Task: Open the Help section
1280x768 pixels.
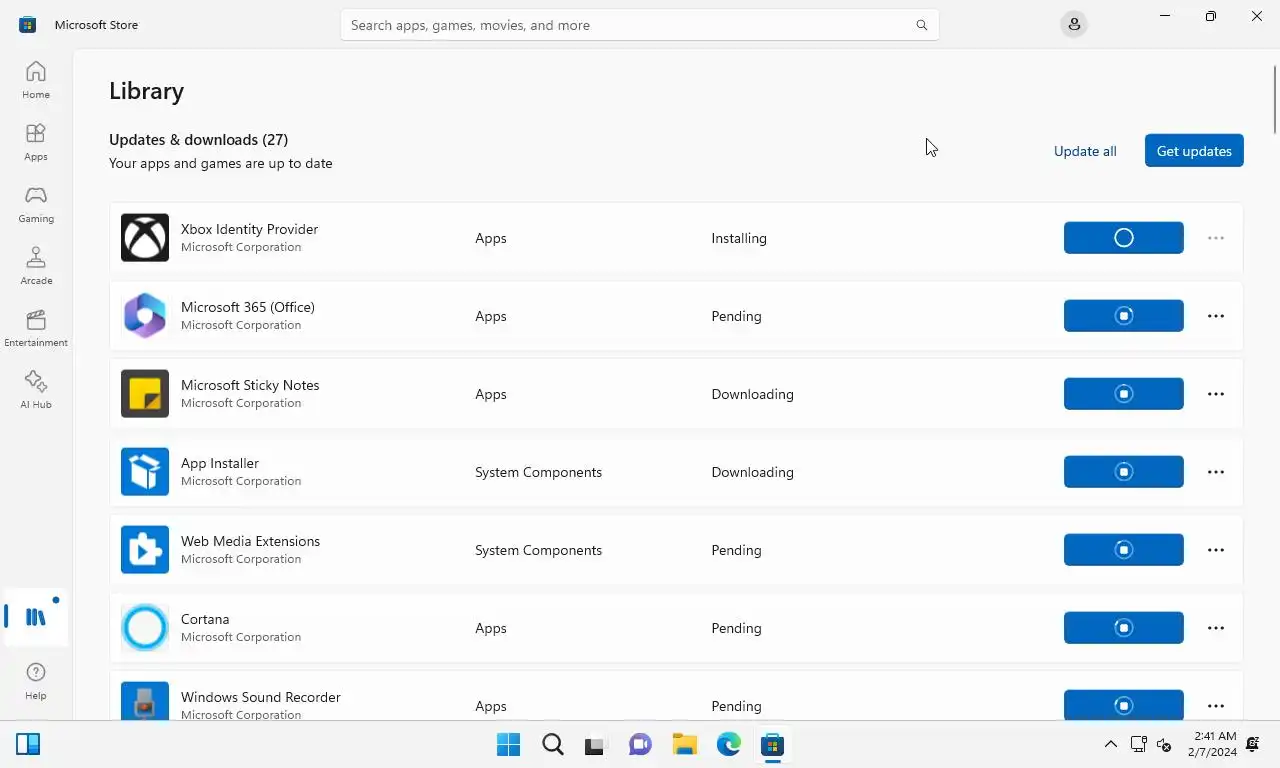Action: coord(36,681)
